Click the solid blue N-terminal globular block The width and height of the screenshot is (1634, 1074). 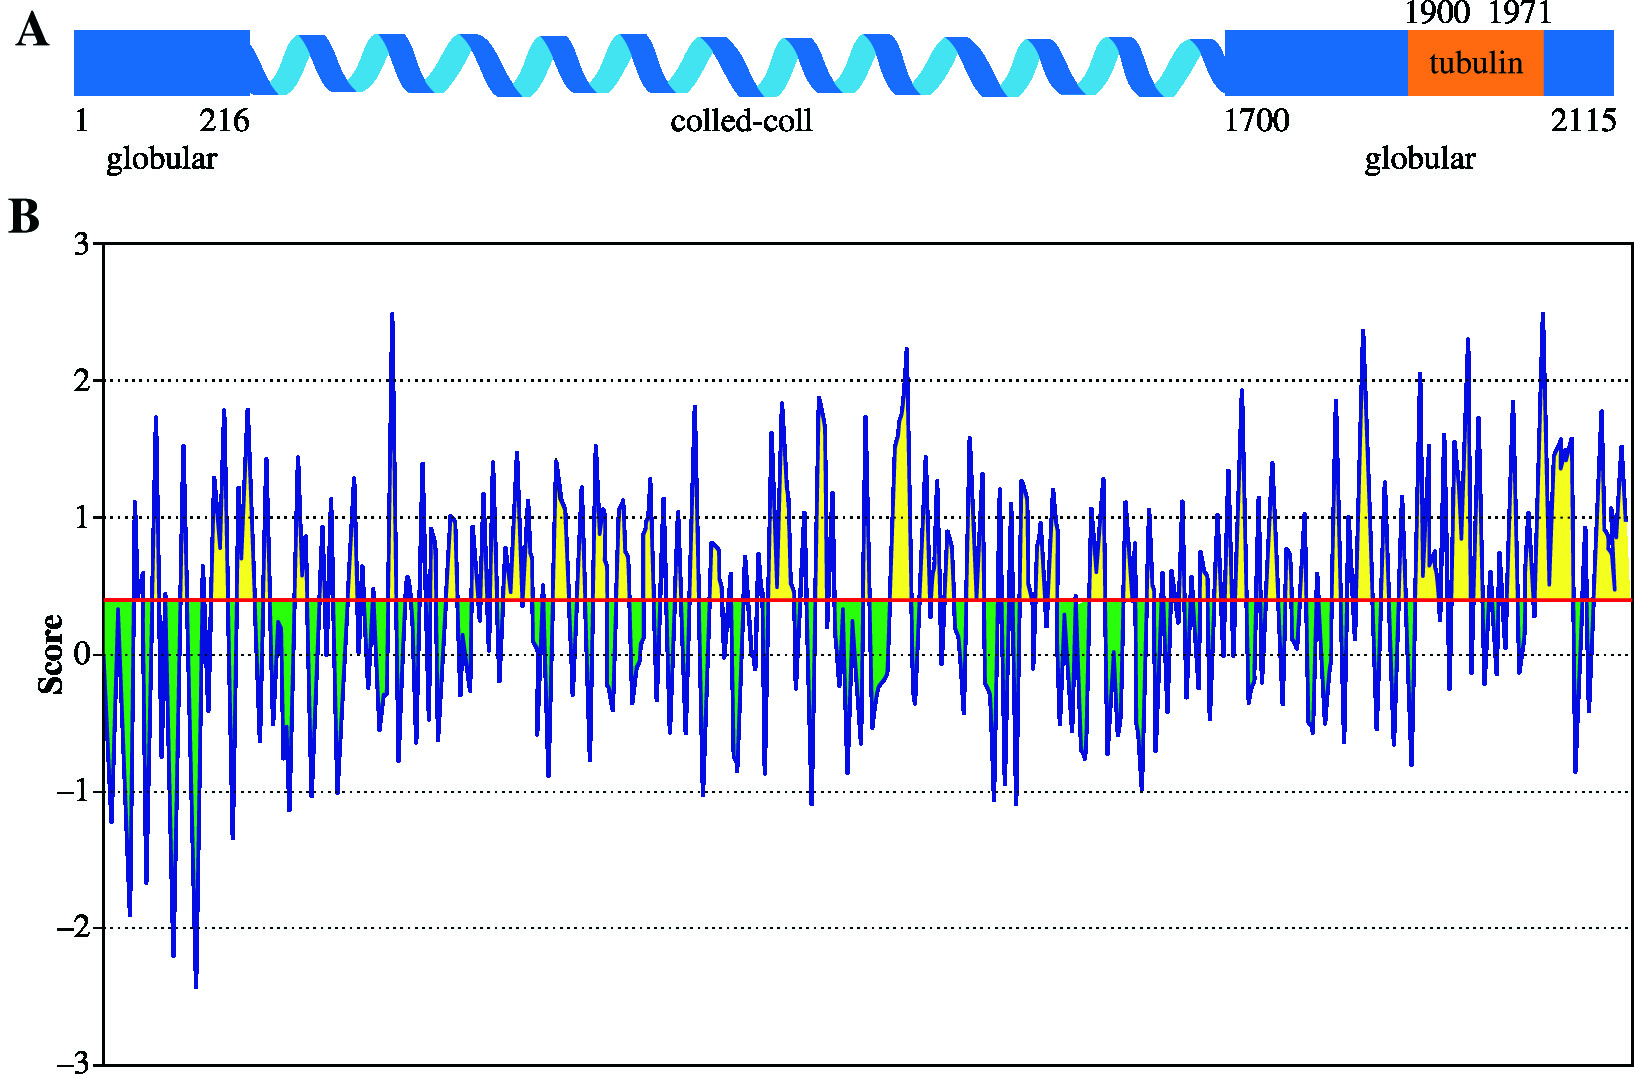point(161,63)
